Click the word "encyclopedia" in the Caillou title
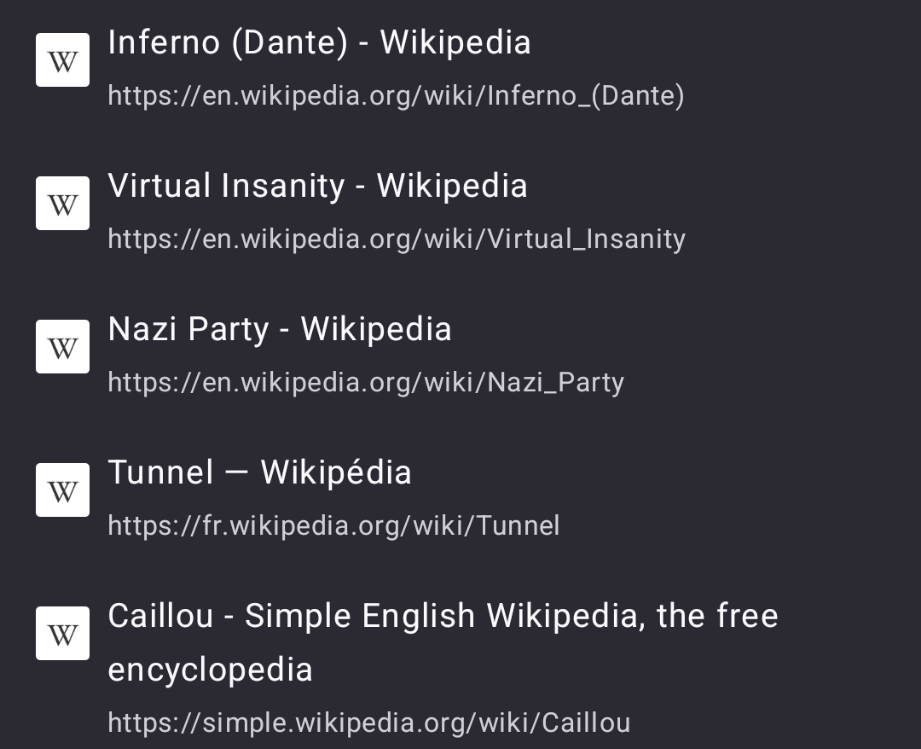The height and width of the screenshot is (749, 921). coord(210,669)
